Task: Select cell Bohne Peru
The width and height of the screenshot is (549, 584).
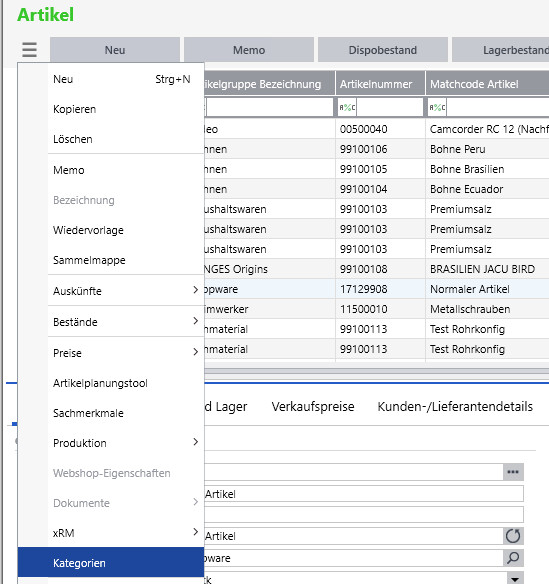Action: pos(488,149)
